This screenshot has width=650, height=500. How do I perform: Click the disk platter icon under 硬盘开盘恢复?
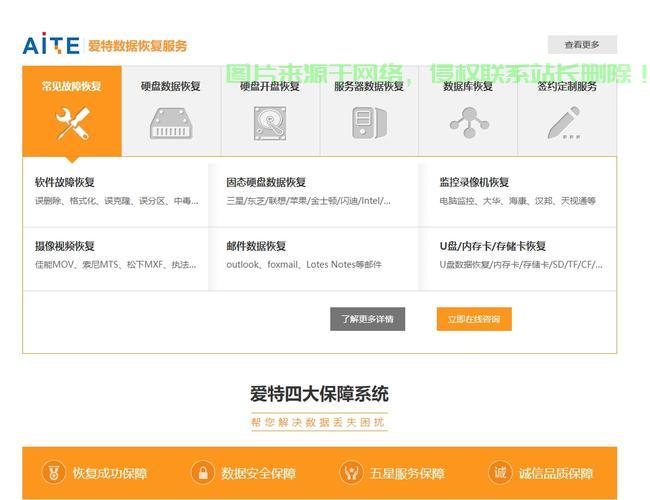coord(270,123)
